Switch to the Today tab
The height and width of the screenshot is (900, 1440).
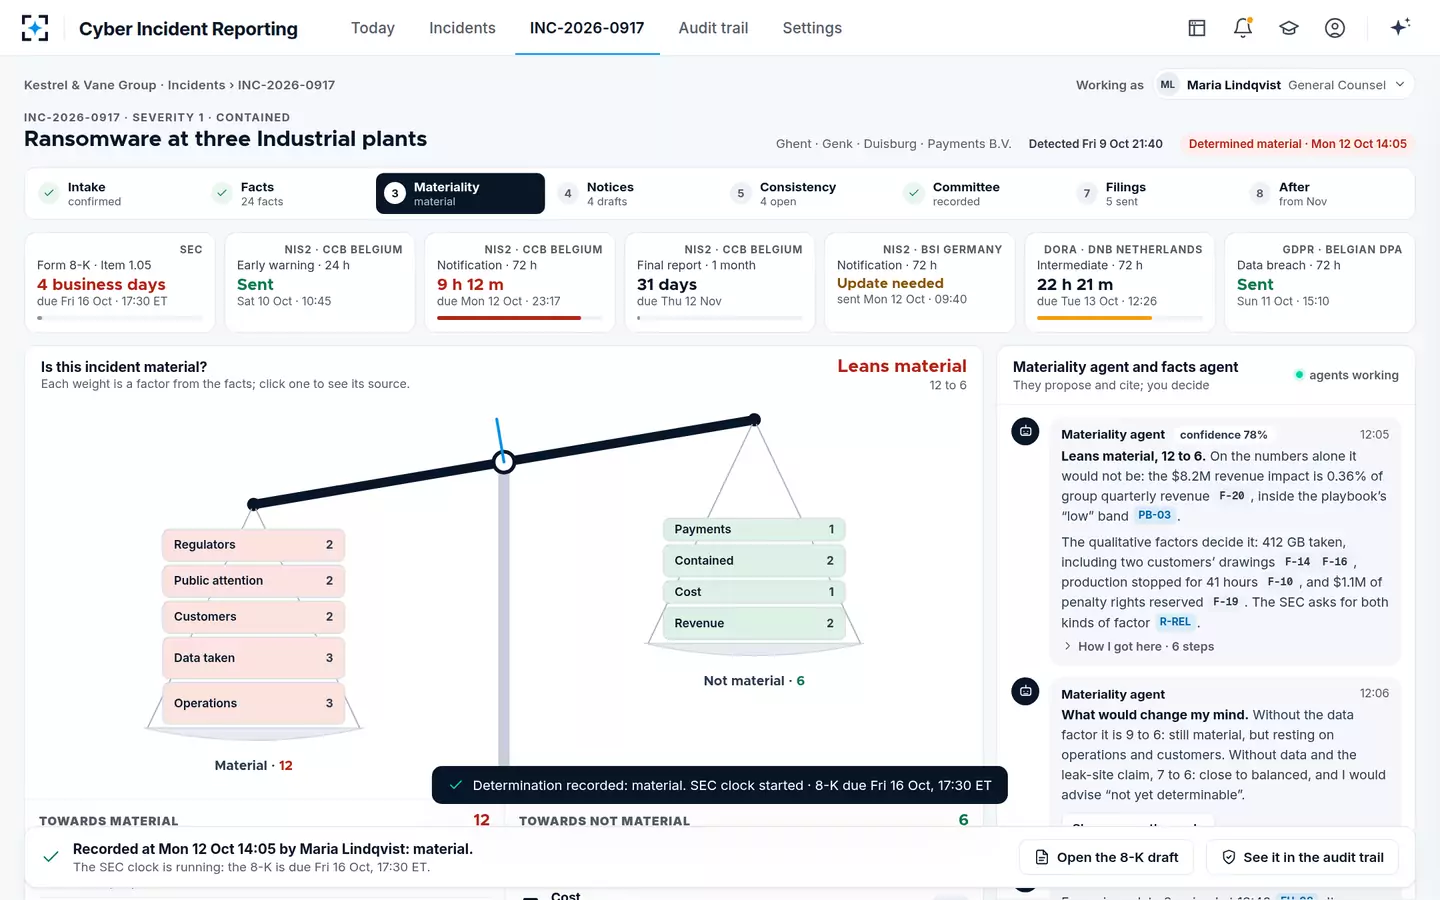click(373, 28)
